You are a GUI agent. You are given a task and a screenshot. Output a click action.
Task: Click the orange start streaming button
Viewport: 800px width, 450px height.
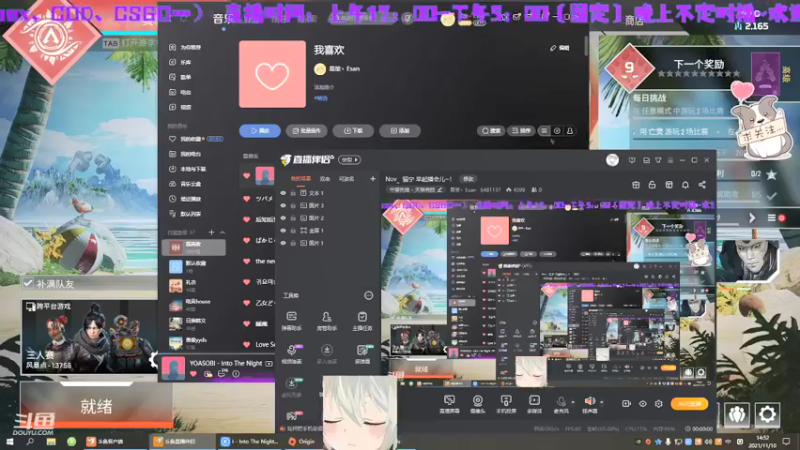point(689,404)
